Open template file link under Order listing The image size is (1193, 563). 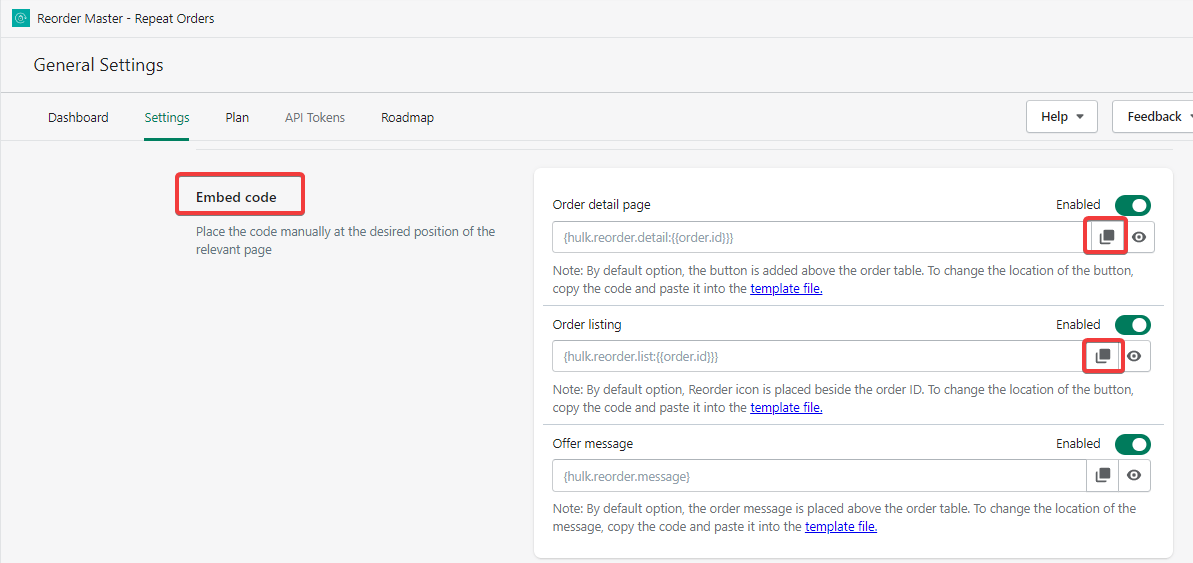786,408
